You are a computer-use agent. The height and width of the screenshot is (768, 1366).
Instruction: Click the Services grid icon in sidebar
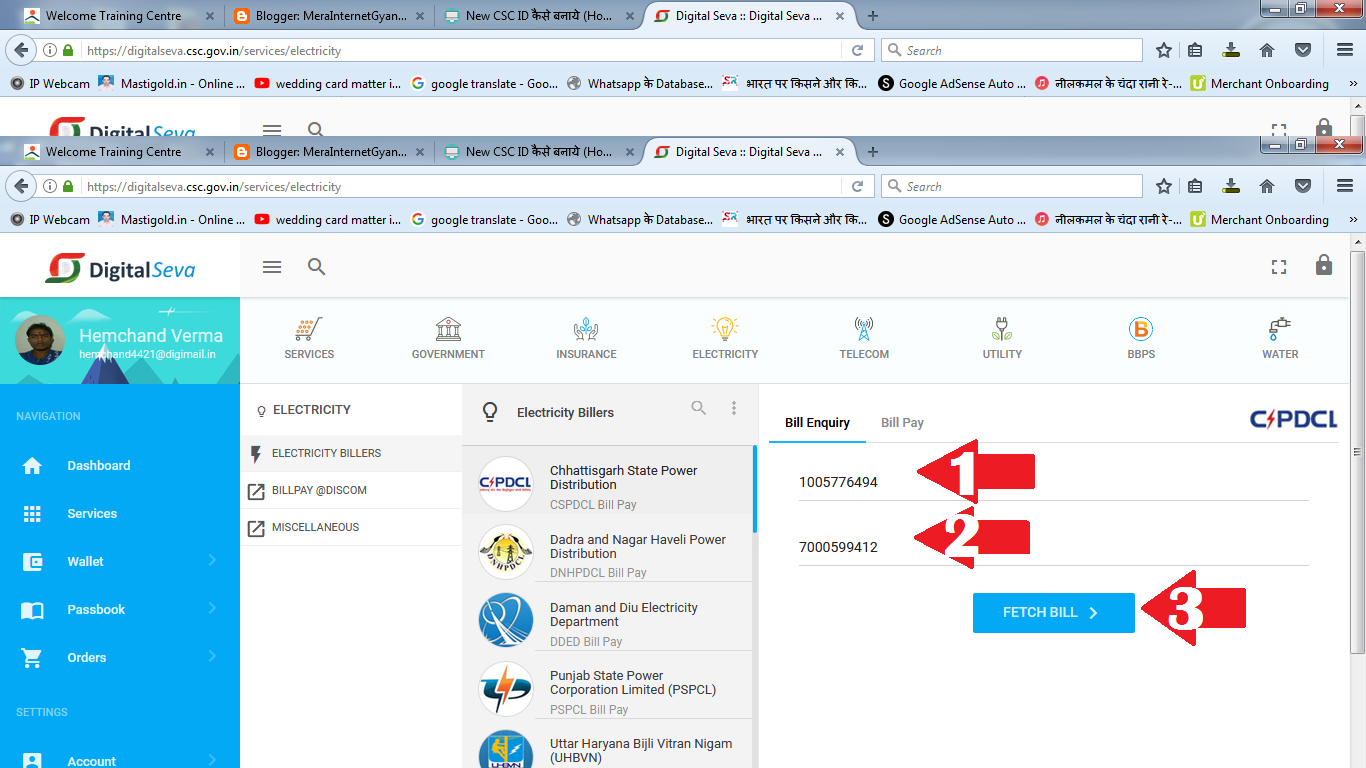(33, 514)
